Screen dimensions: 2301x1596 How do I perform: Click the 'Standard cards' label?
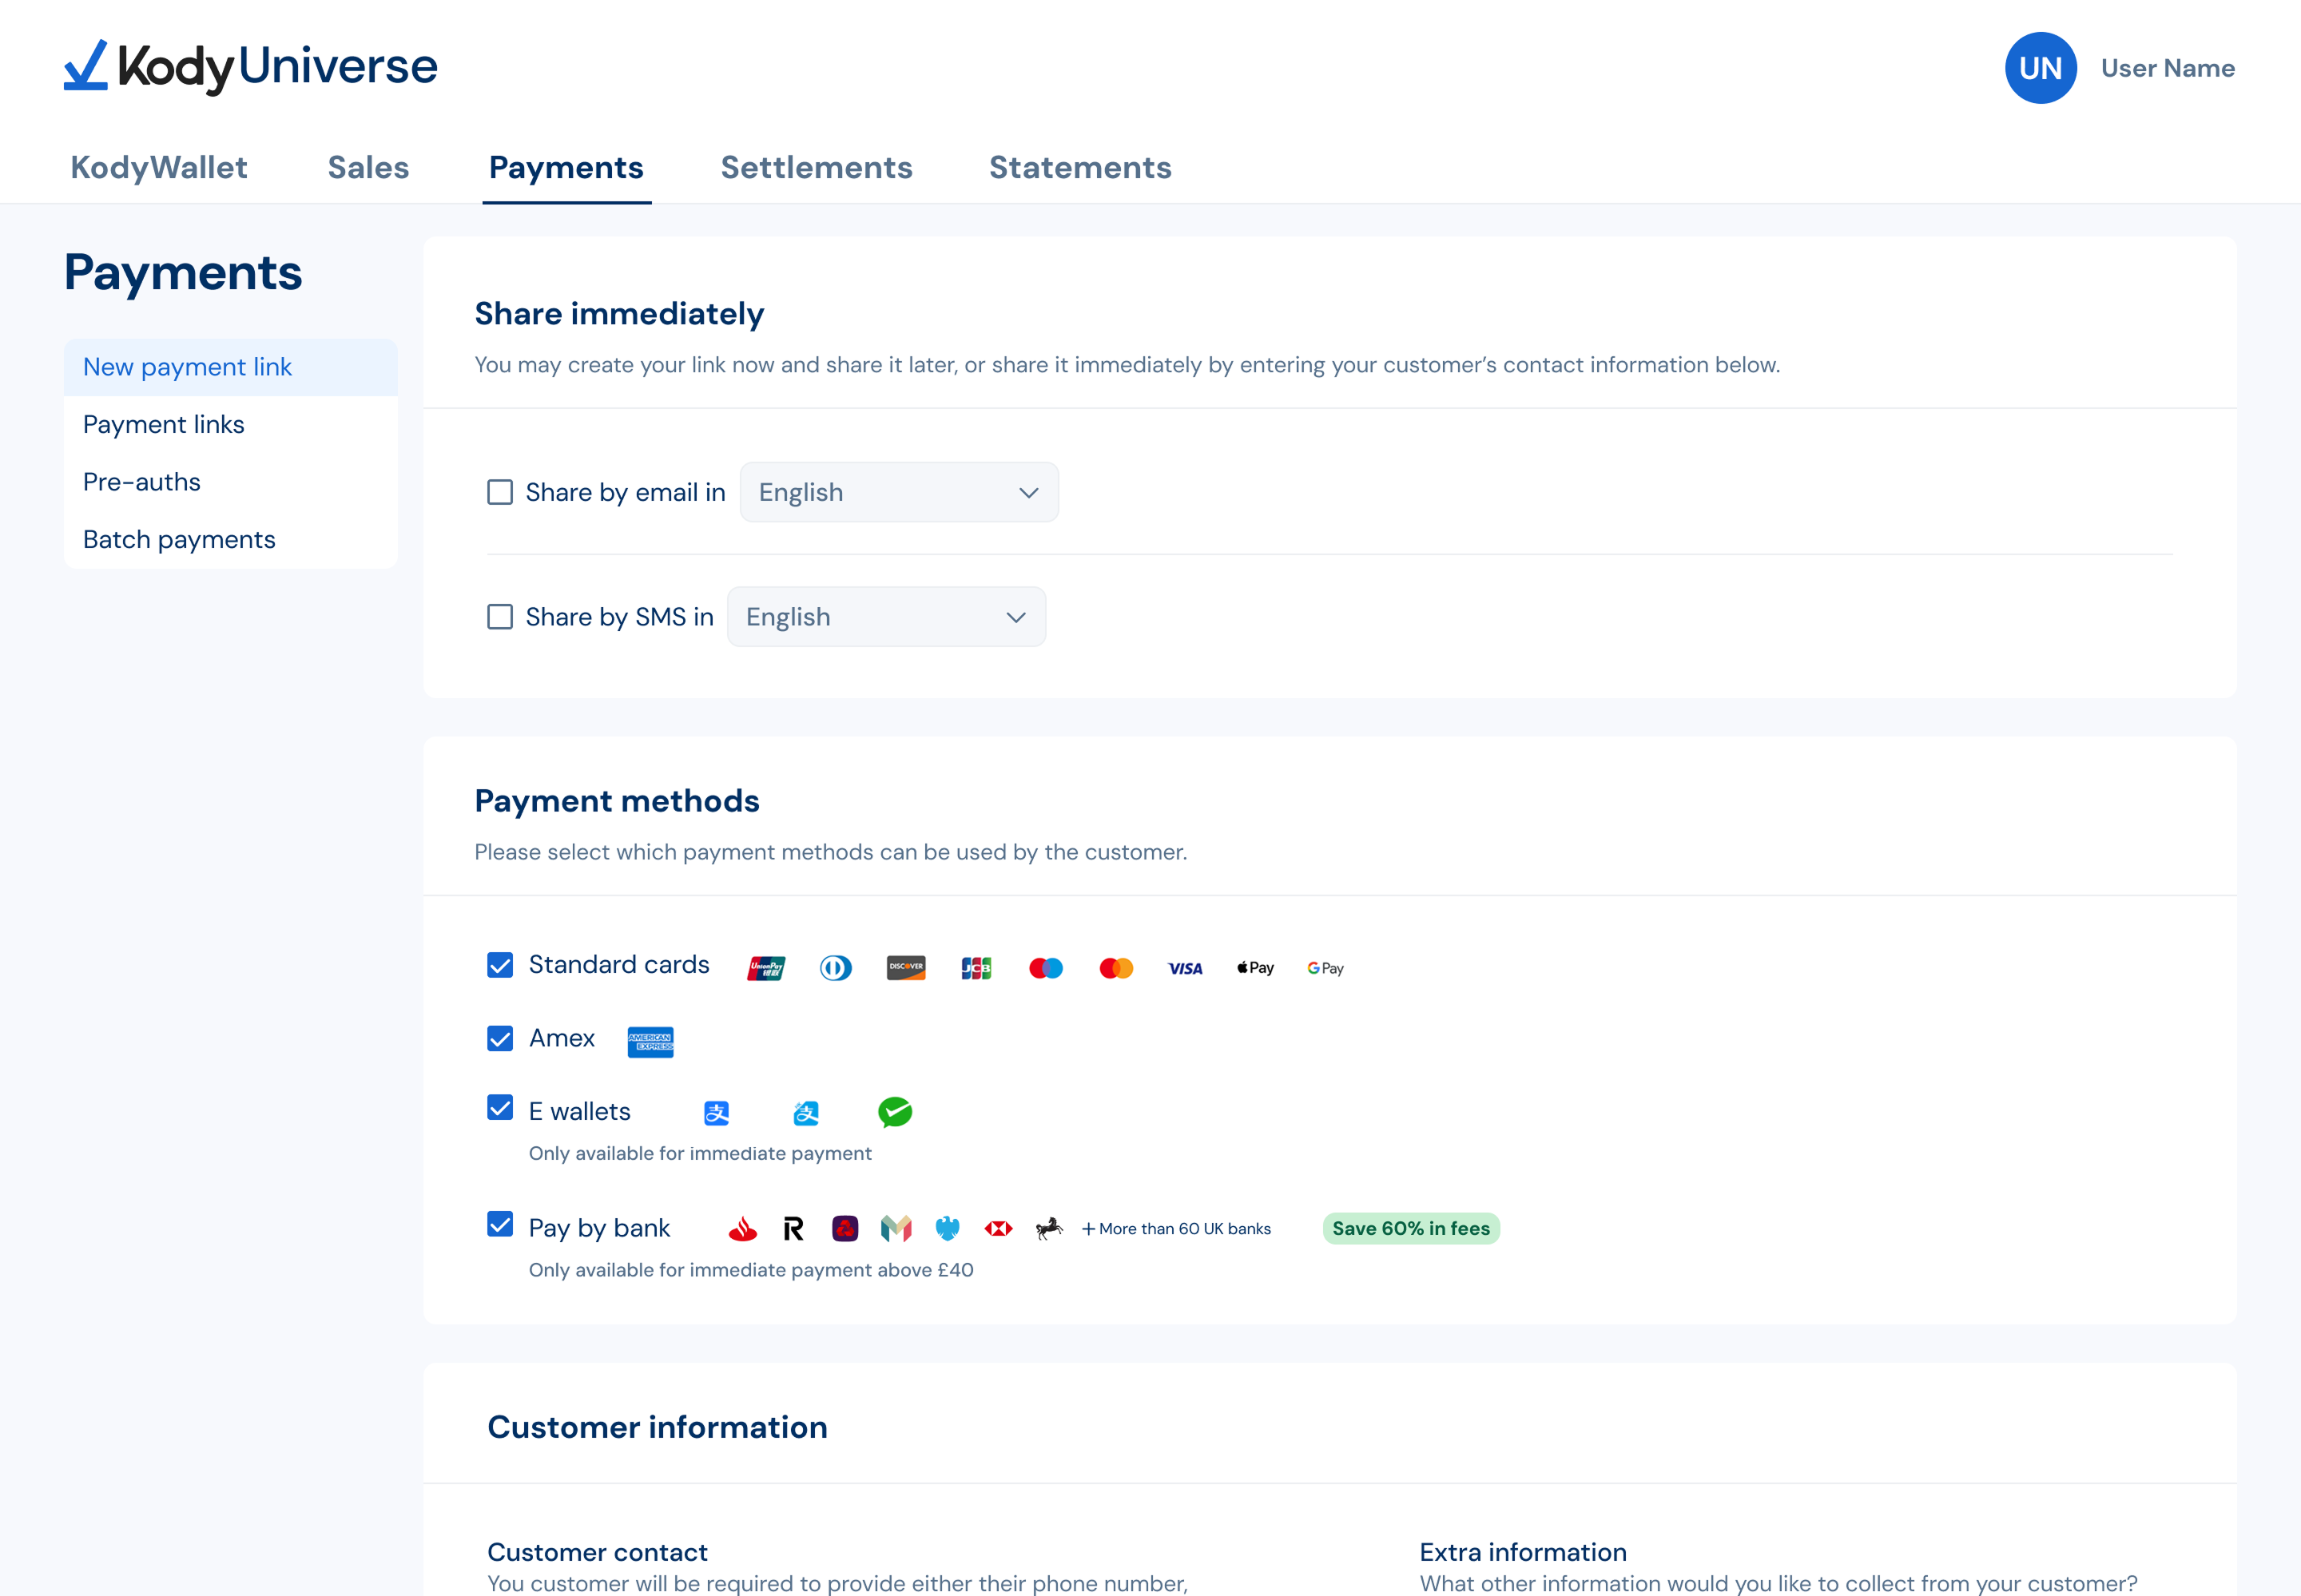(619, 965)
